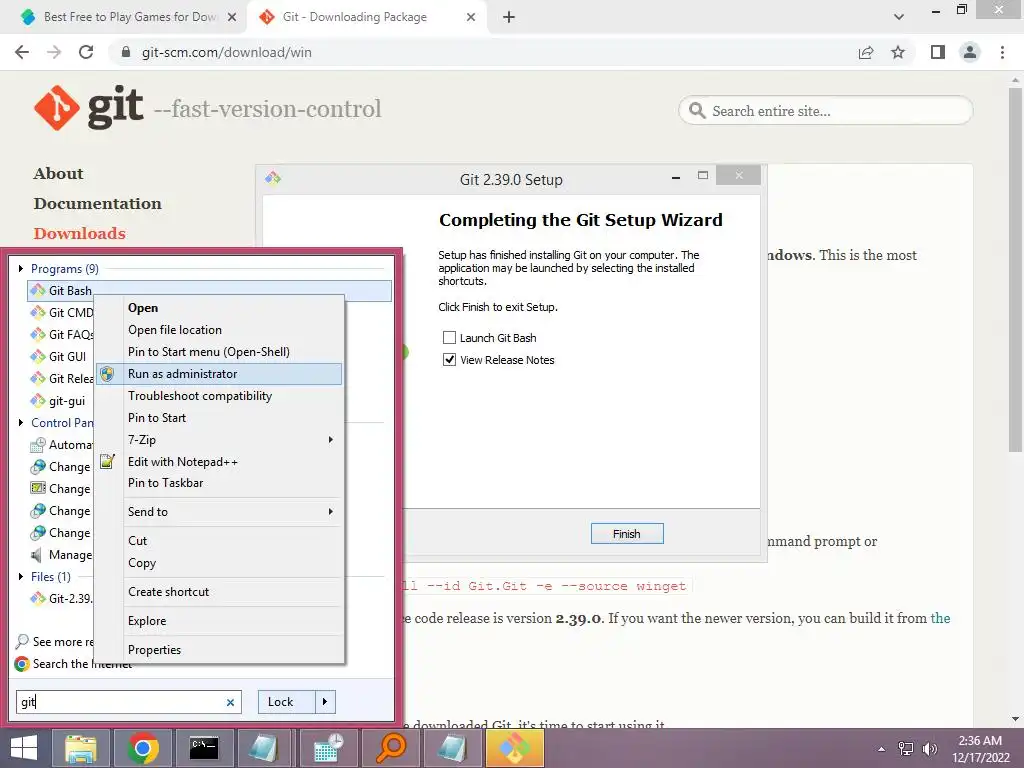Open a new browser tab

pos(509,17)
